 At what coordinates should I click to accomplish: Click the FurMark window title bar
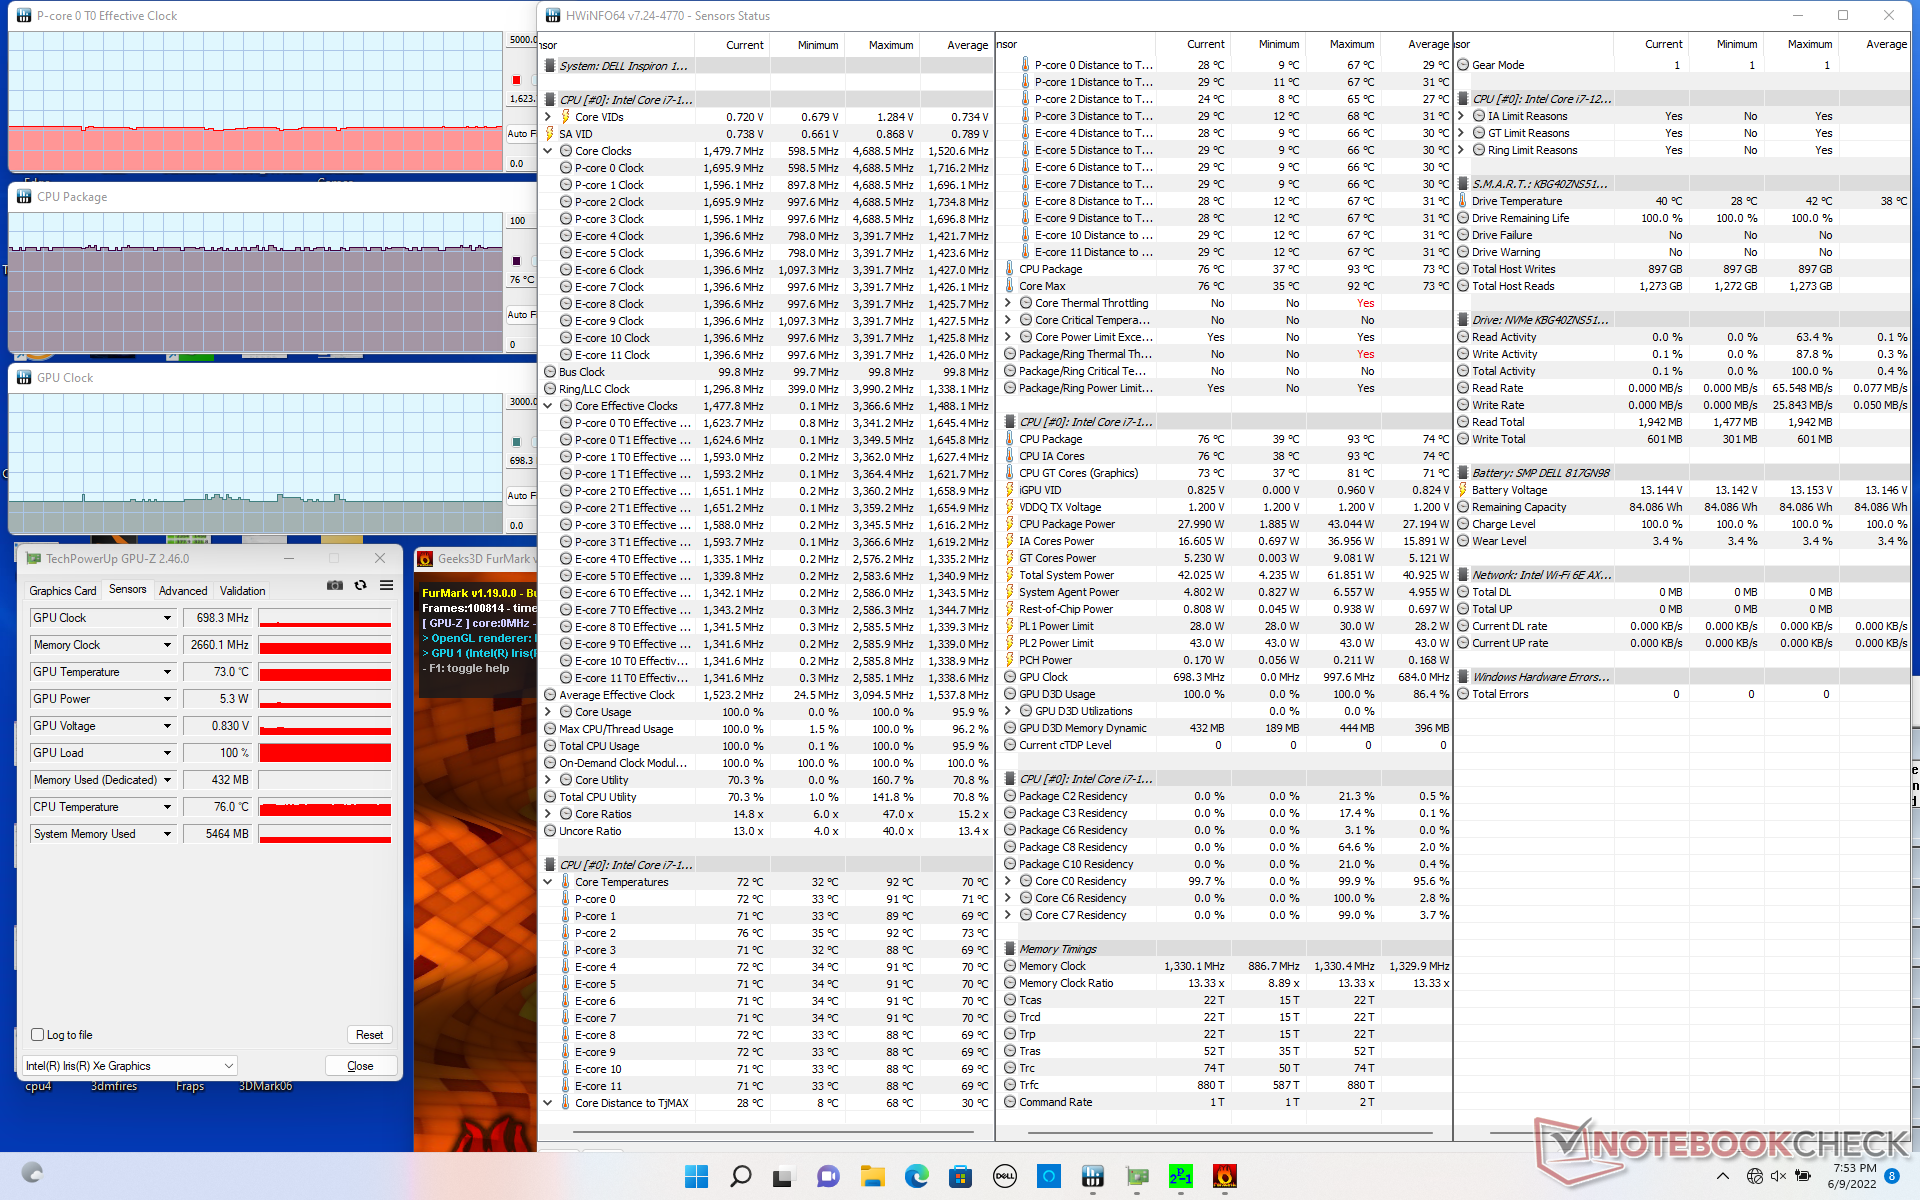pyautogui.click(x=476, y=559)
